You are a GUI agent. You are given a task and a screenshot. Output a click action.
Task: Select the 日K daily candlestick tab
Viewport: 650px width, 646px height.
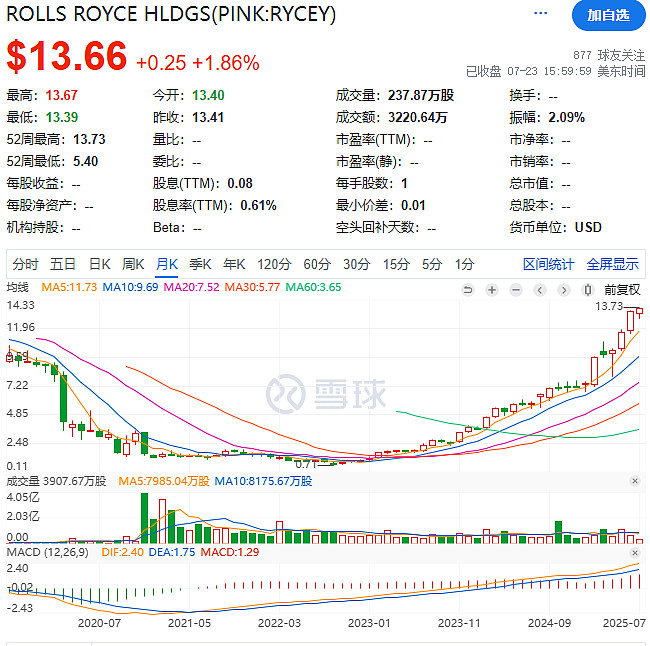click(100, 264)
